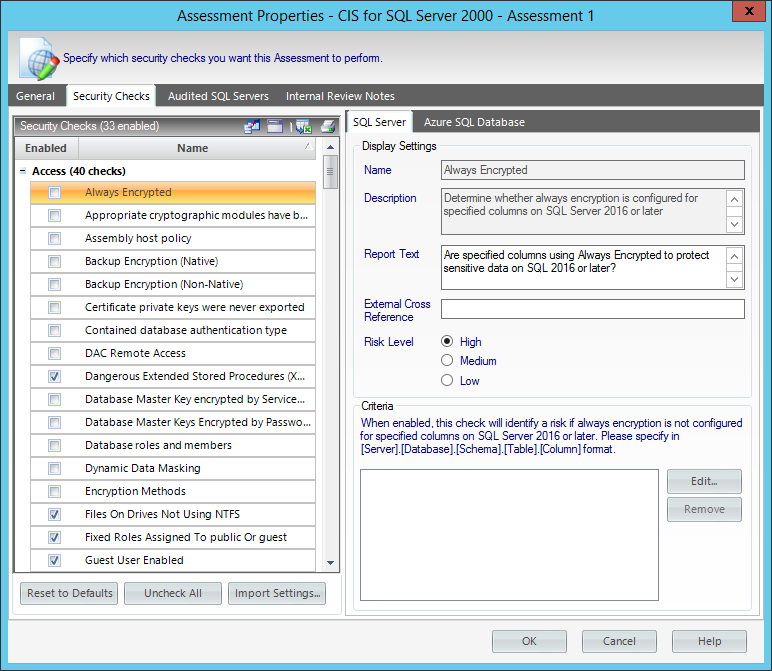This screenshot has height=671, width=772.
Task: Click the globe and pencil assessment icon
Action: click(x=38, y=59)
